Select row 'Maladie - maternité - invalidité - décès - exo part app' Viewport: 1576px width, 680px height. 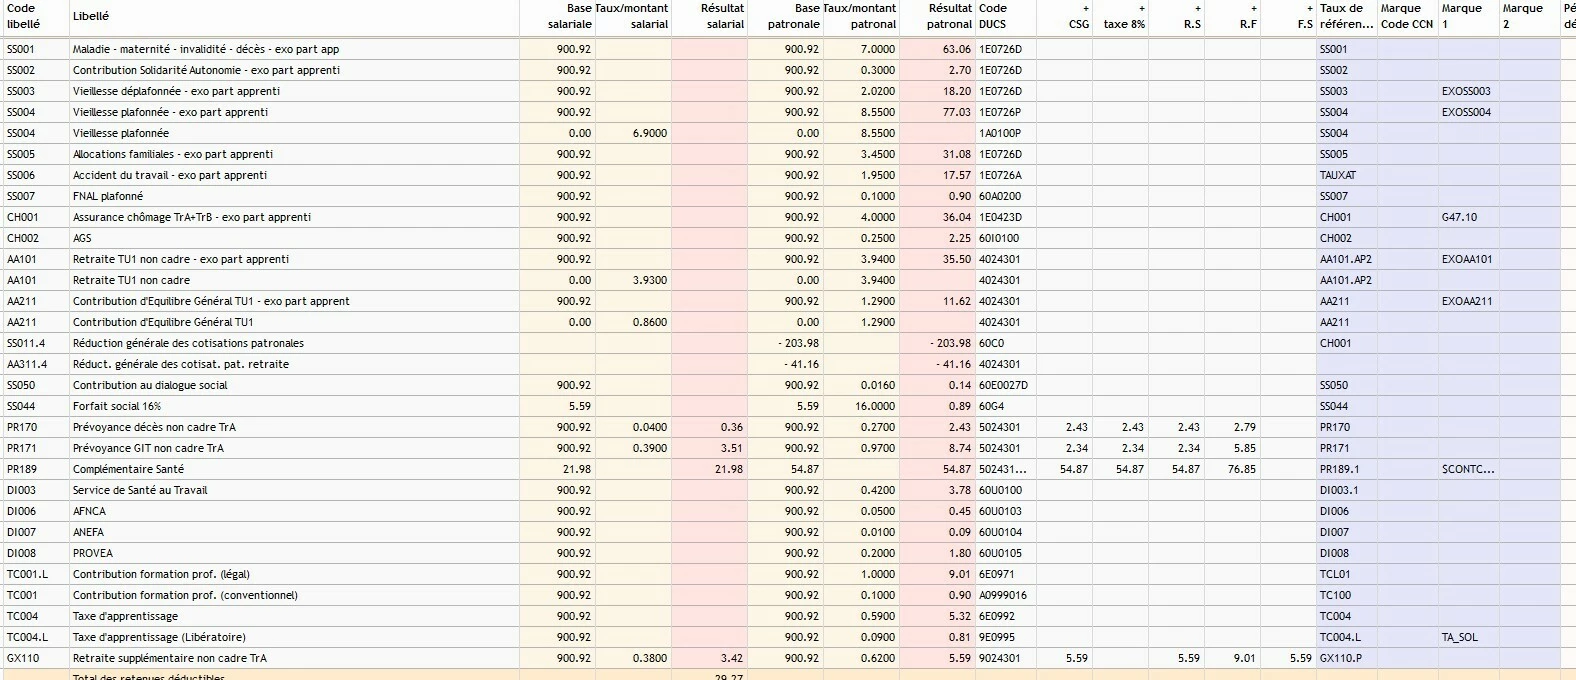point(788,49)
